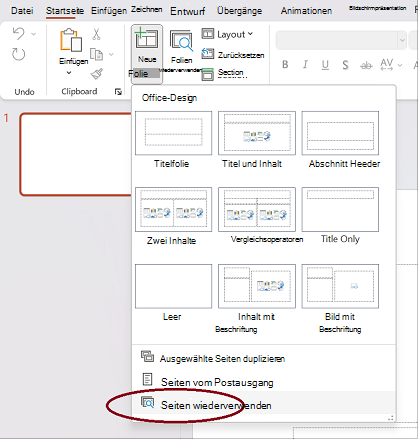Select the Titel und Inhalt layout
The image size is (418, 439).
[x=257, y=133]
